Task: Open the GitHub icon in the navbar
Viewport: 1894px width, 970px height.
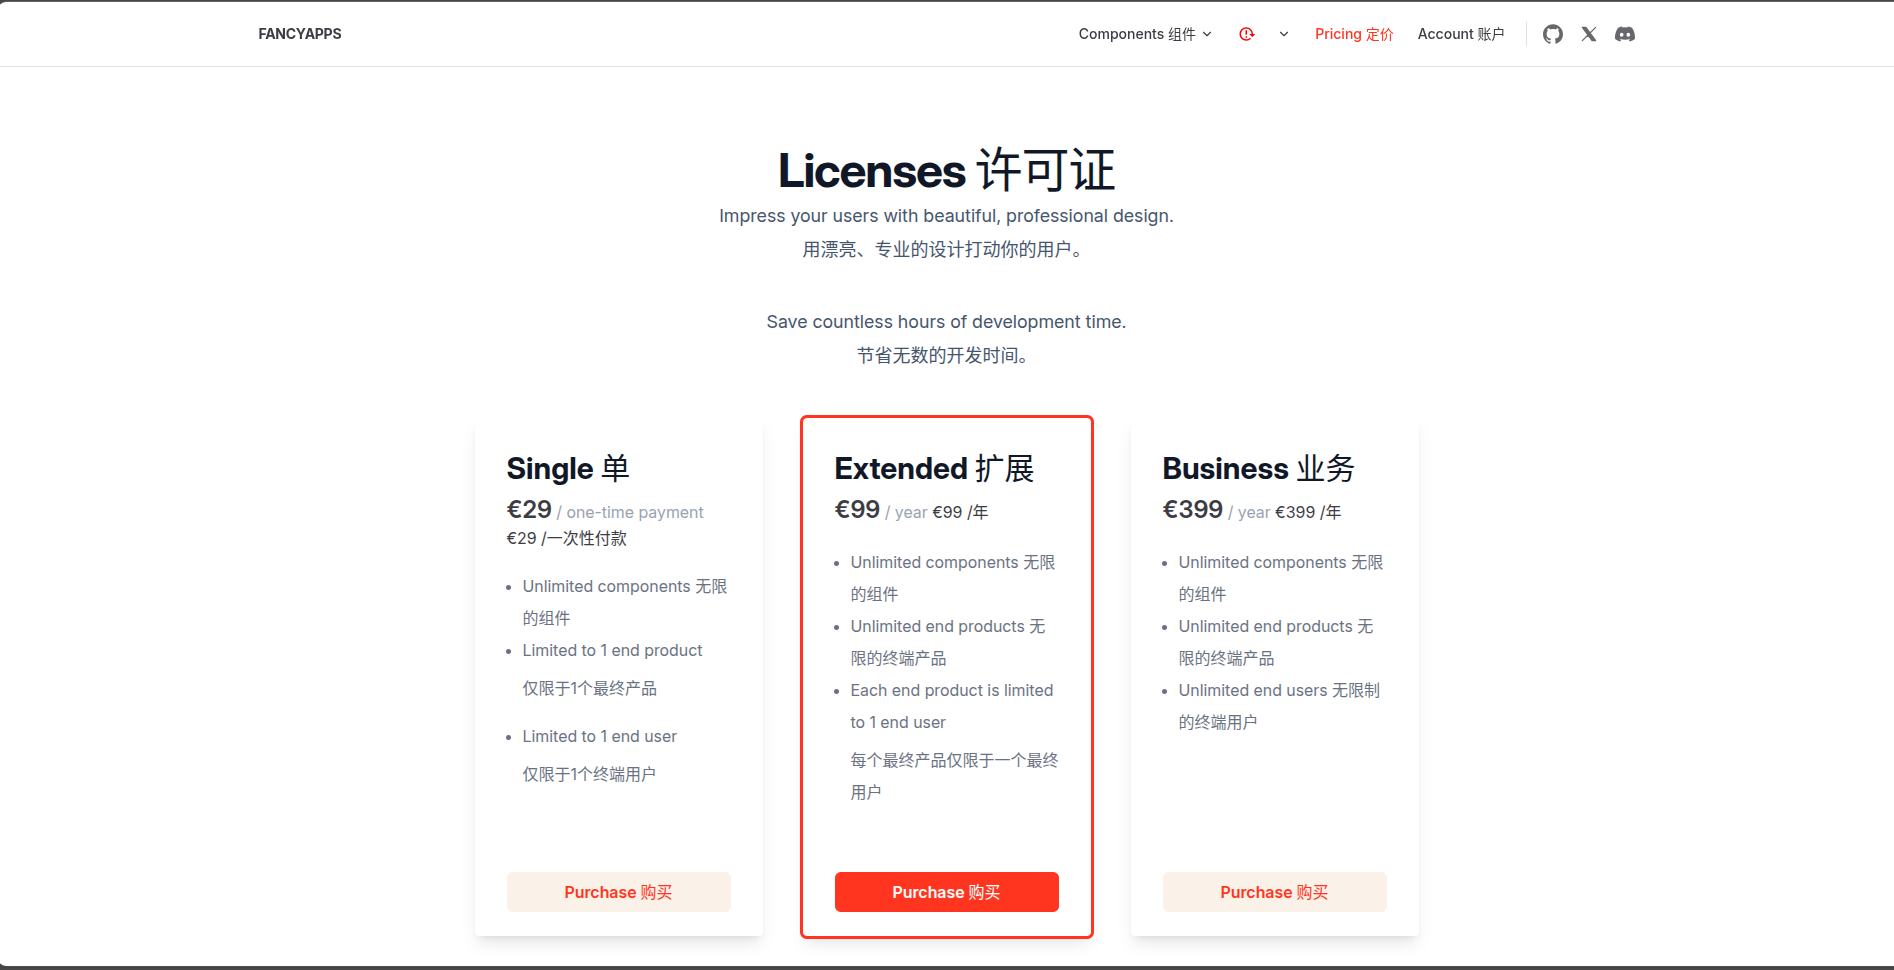Action: click(1553, 33)
